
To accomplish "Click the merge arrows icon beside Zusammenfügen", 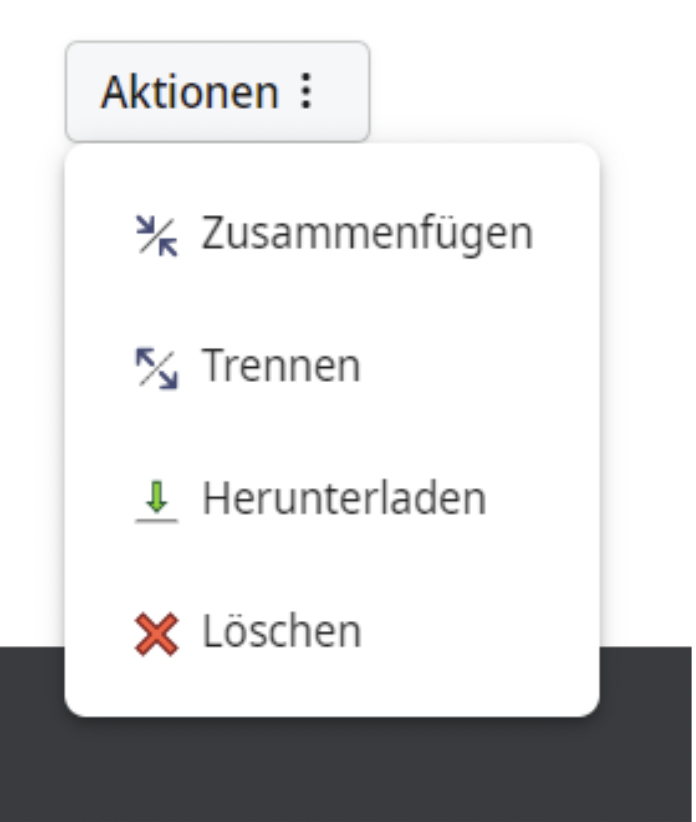I will click(156, 234).
